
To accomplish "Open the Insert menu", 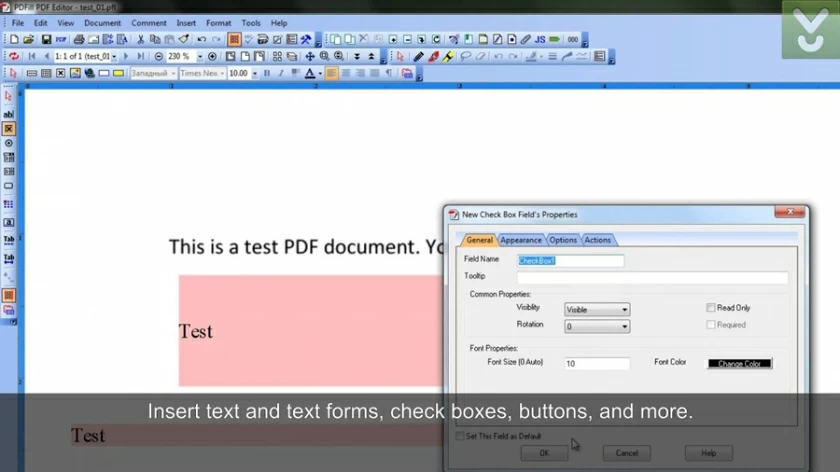I will [186, 23].
